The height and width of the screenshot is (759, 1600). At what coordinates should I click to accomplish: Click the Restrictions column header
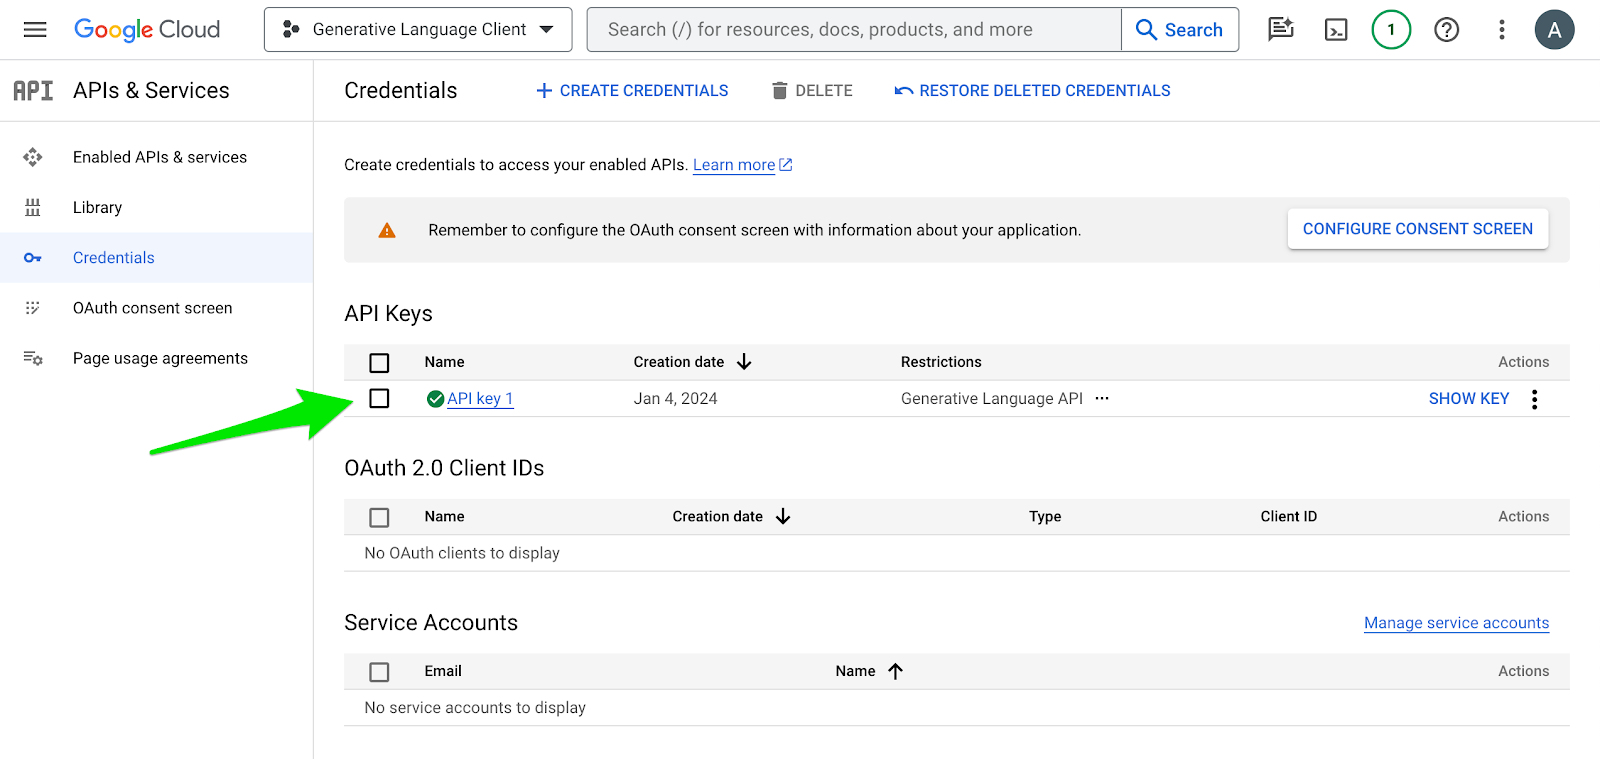(x=941, y=362)
